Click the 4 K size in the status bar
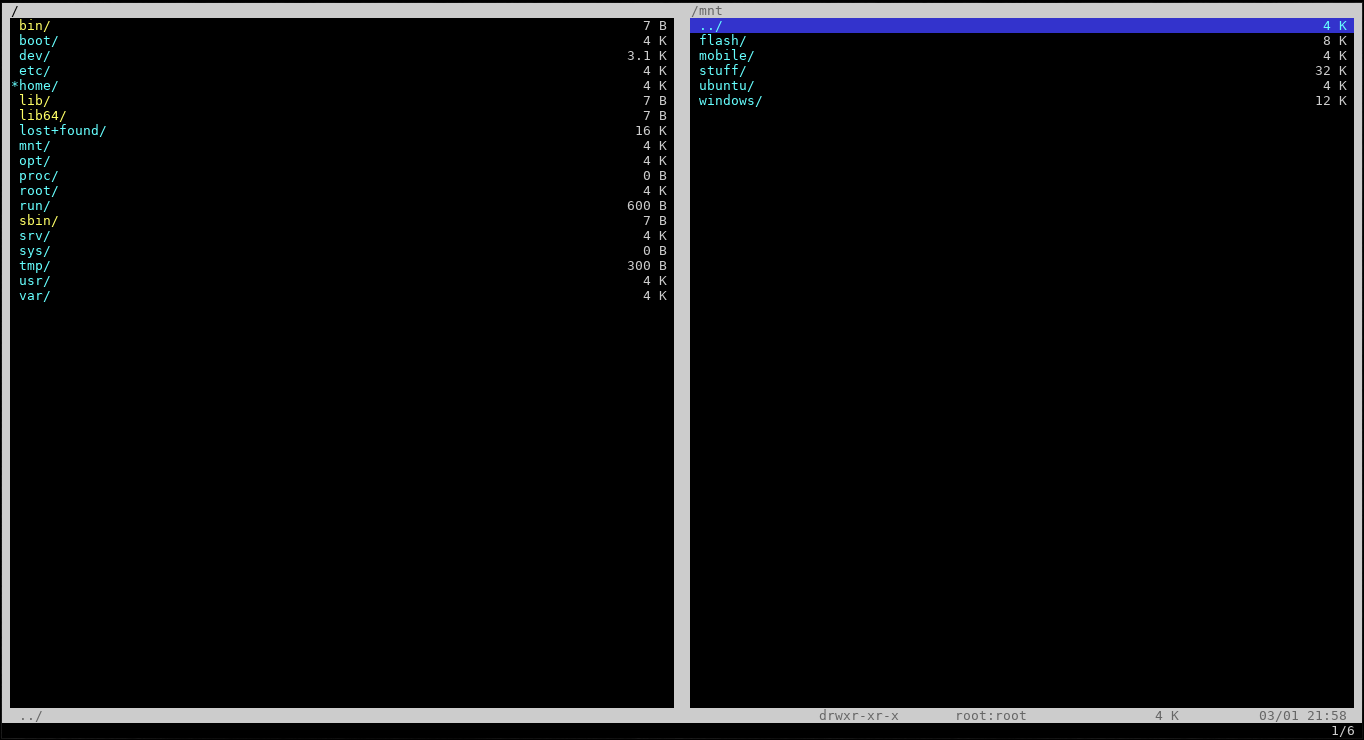Image resolution: width=1364 pixels, height=740 pixels. point(1167,716)
